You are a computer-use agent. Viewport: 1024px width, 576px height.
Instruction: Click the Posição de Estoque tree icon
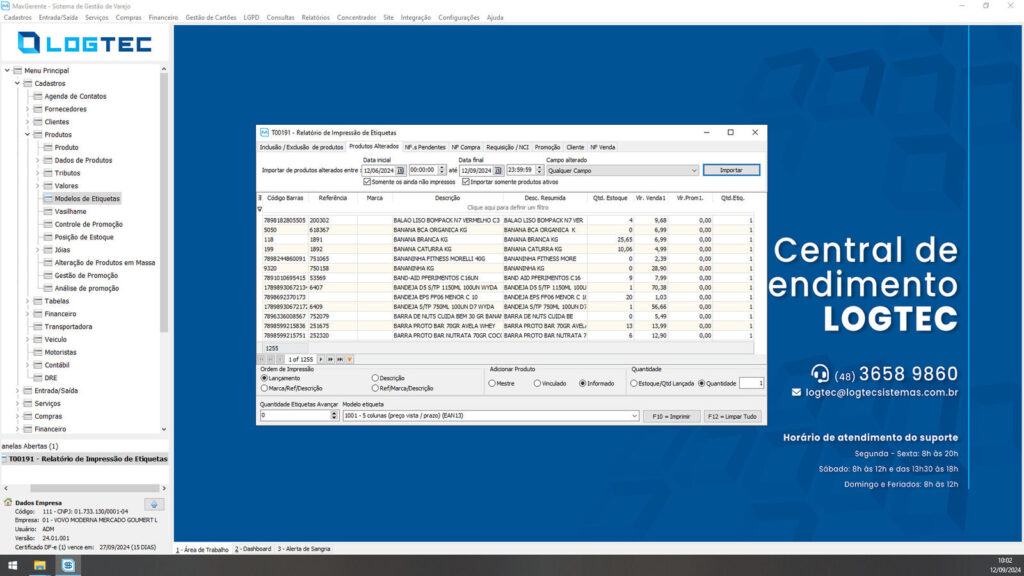point(48,237)
